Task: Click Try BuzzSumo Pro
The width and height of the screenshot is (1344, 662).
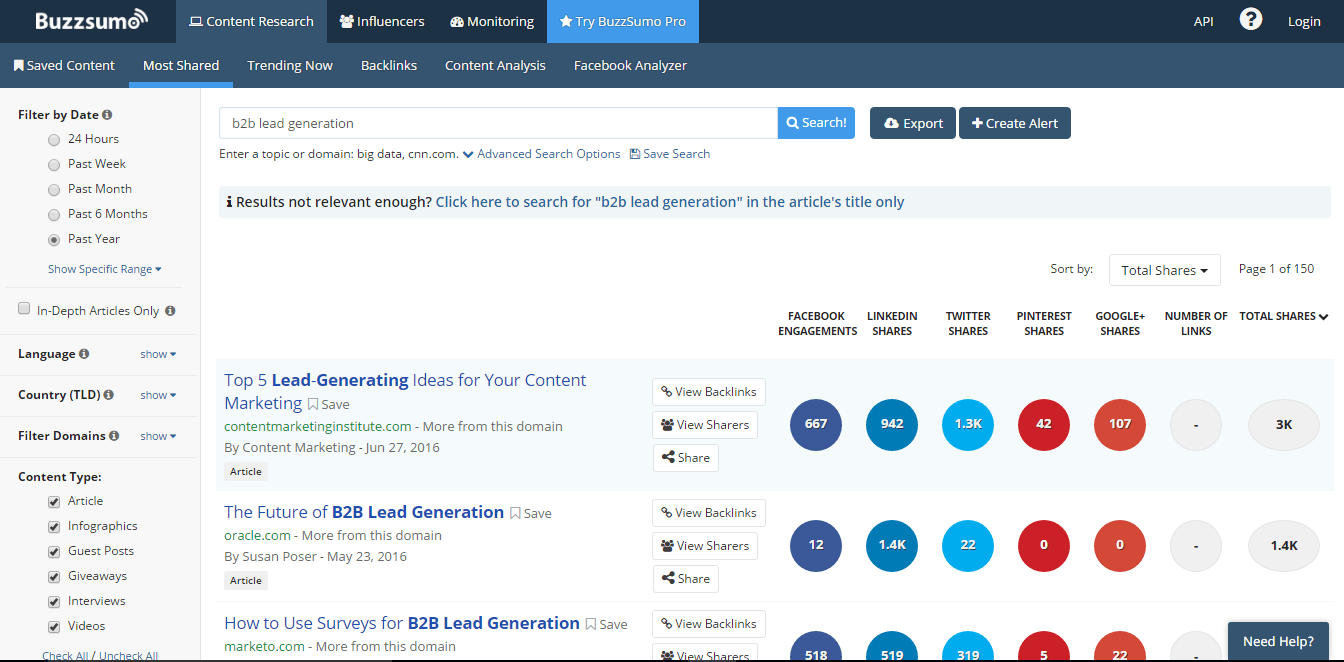Action: pyautogui.click(x=623, y=21)
